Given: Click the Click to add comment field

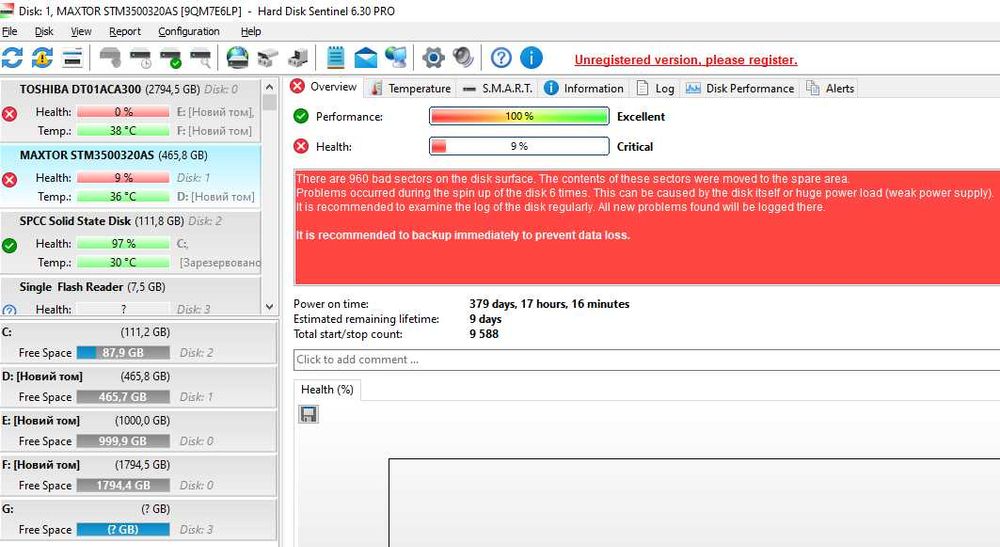Looking at the screenshot, I should (x=647, y=360).
